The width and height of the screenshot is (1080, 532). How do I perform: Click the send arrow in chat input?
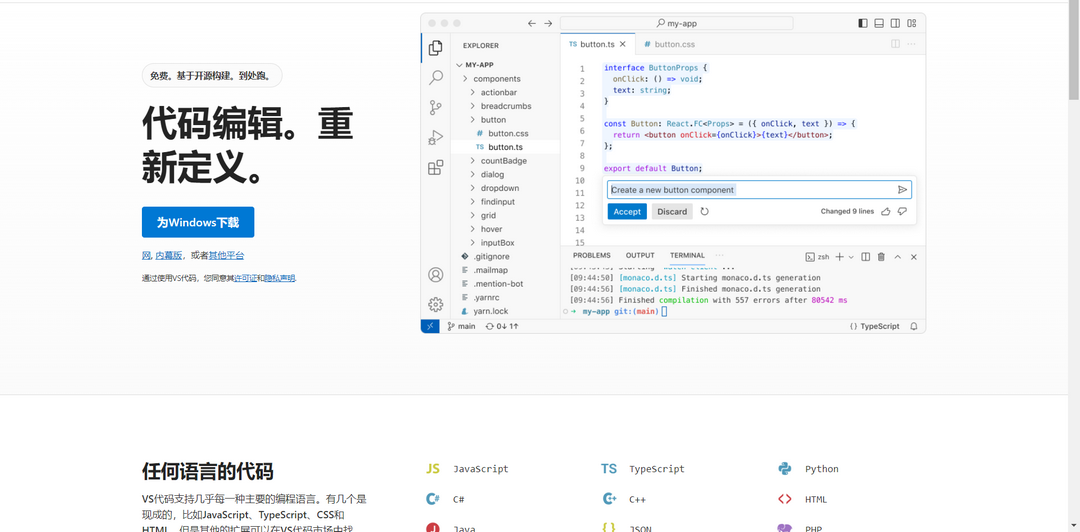coord(902,190)
